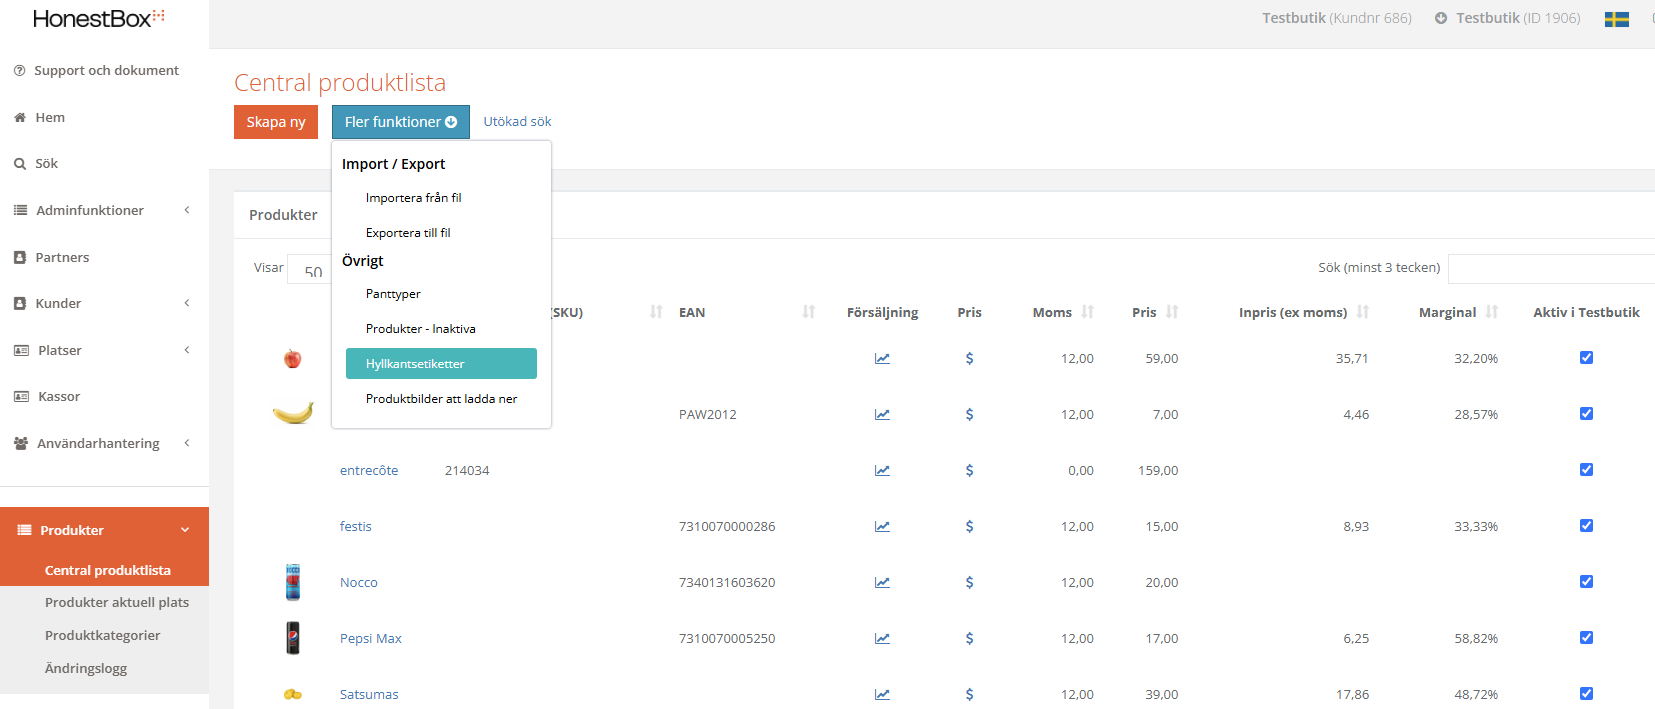The height and width of the screenshot is (709, 1655).
Task: Choose Exportera till fil menu option
Action: 408,233
